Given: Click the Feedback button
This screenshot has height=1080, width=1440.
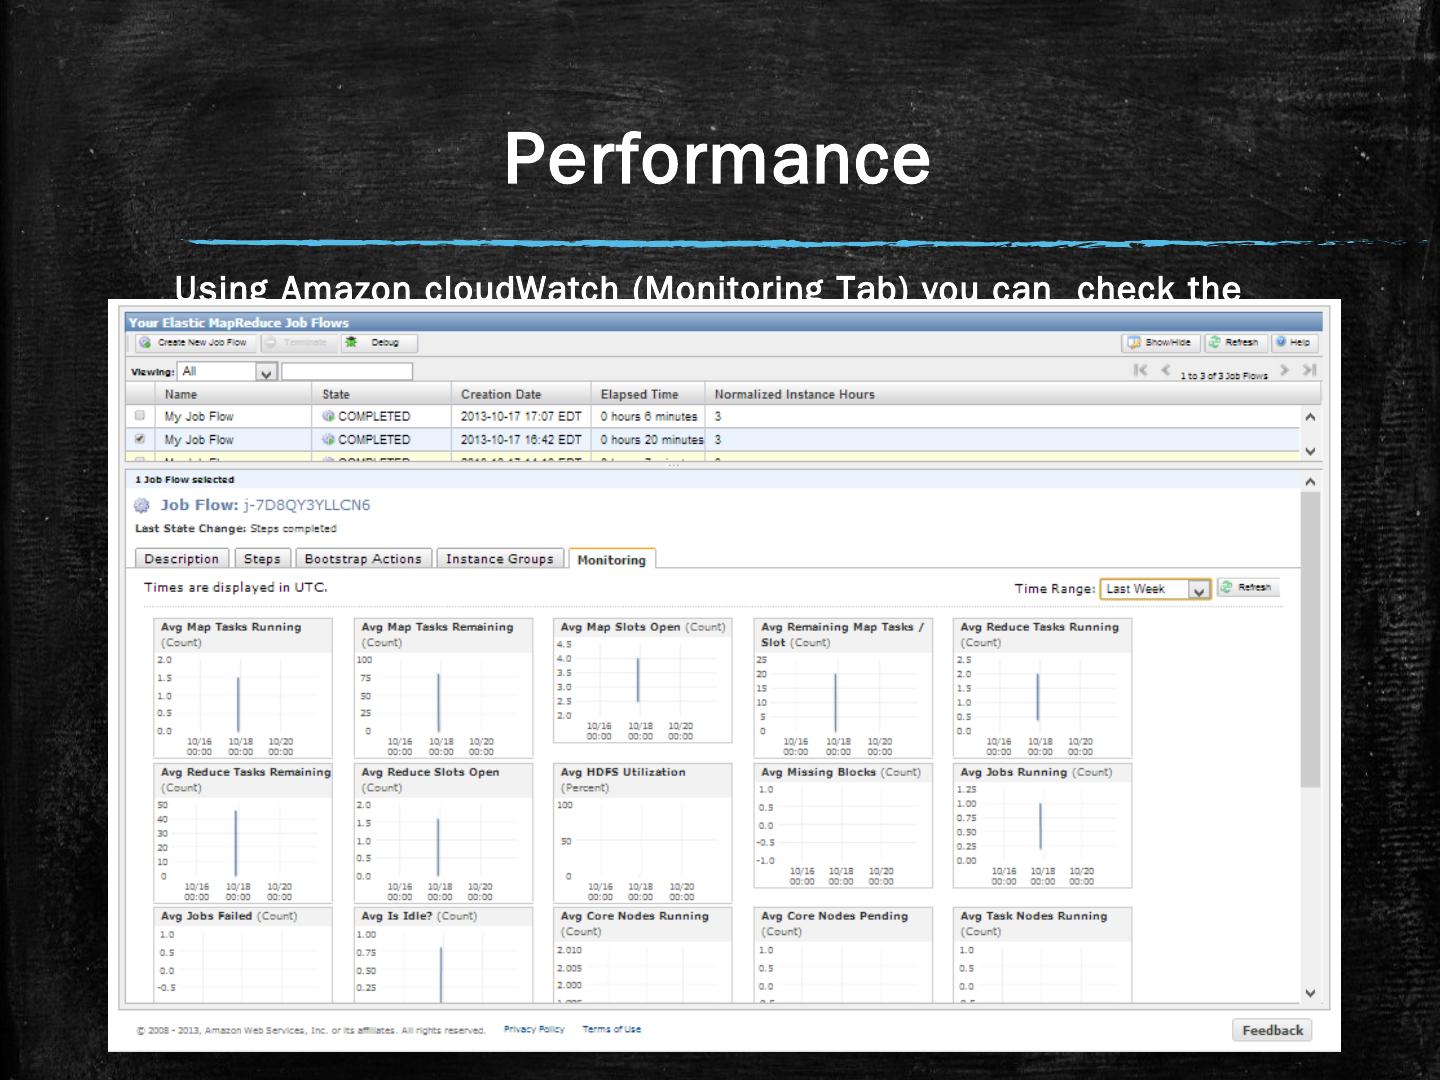Looking at the screenshot, I should 1271,1030.
